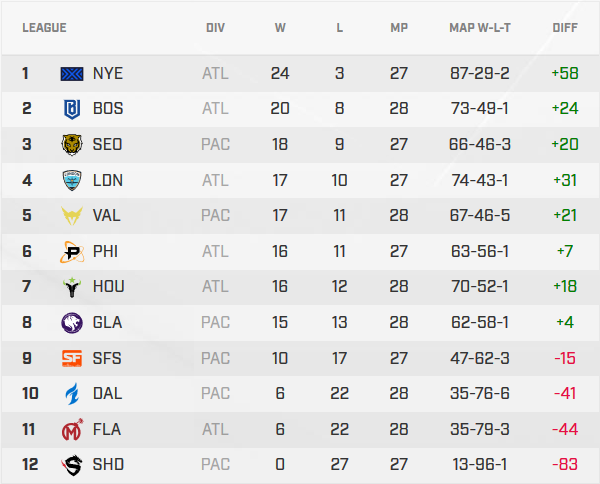The width and height of the screenshot is (600, 484).
Task: Click the VAL winged logo icon
Action: point(73,215)
